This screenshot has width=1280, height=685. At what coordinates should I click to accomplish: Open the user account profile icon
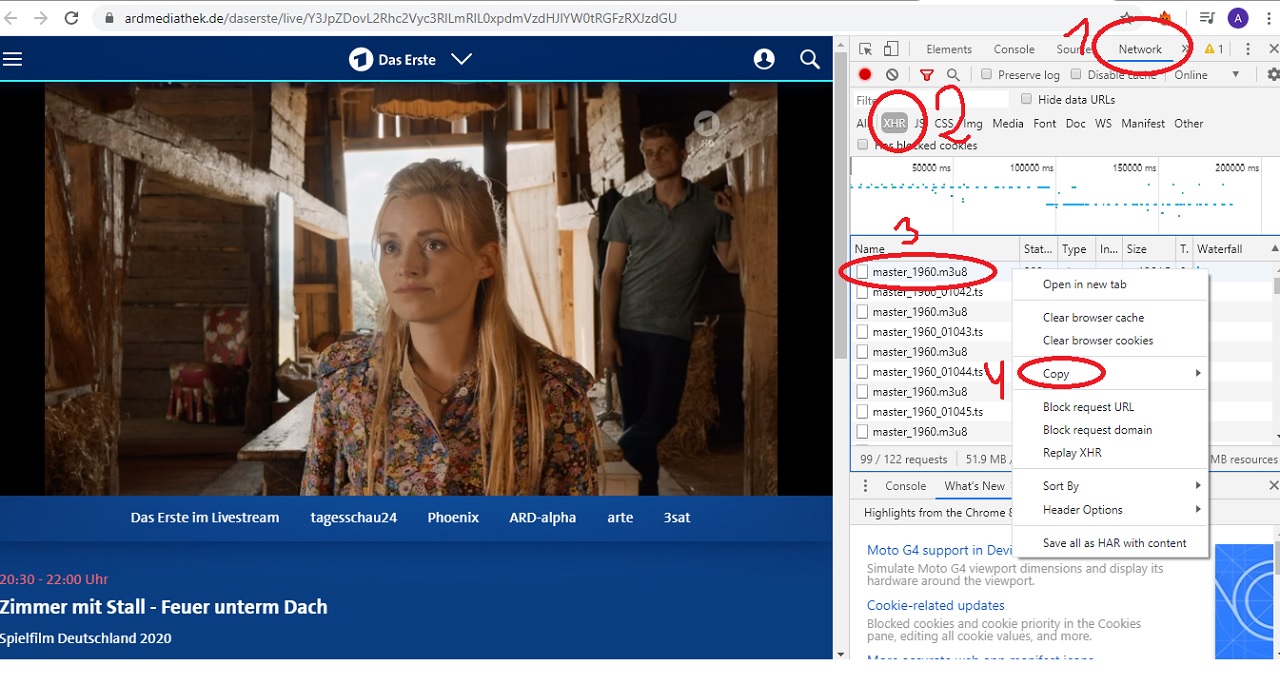(764, 60)
